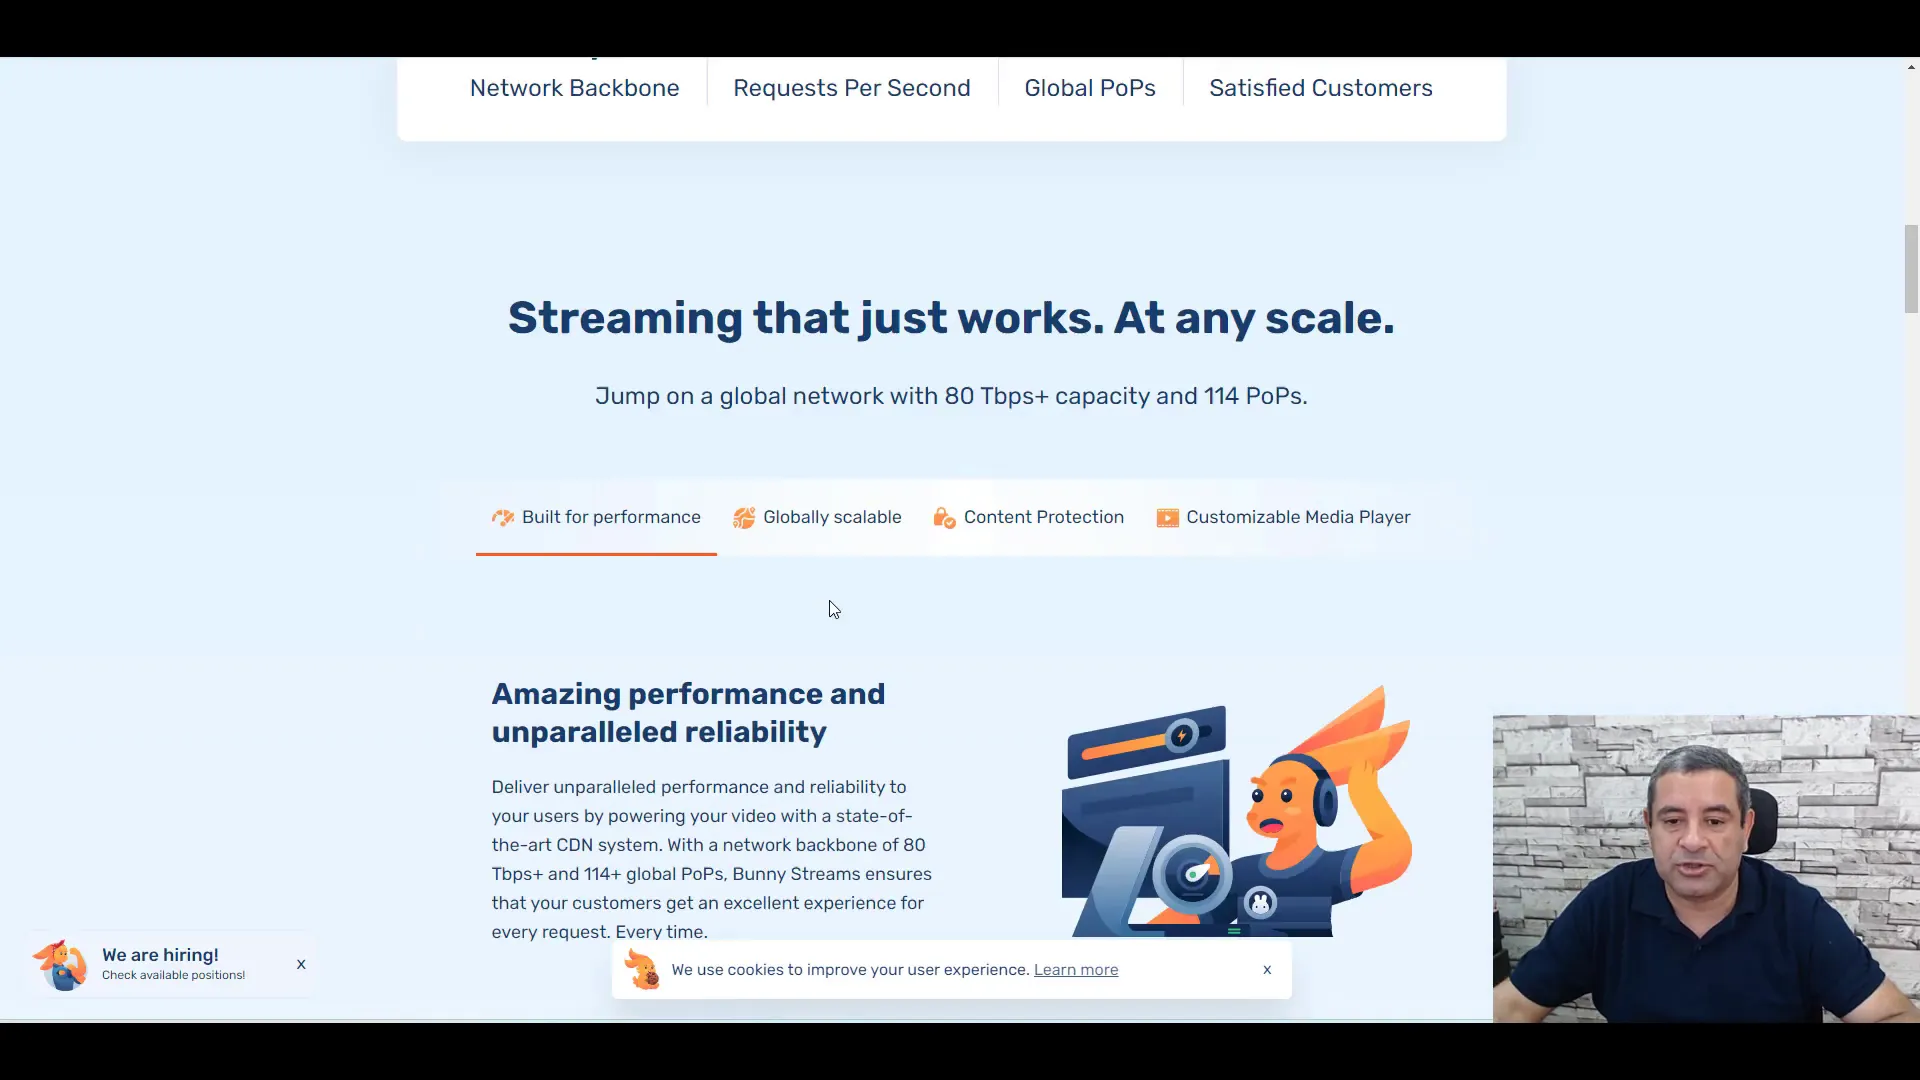Select the Globally scalable tab
The height and width of the screenshot is (1080, 1920).
[x=818, y=517]
